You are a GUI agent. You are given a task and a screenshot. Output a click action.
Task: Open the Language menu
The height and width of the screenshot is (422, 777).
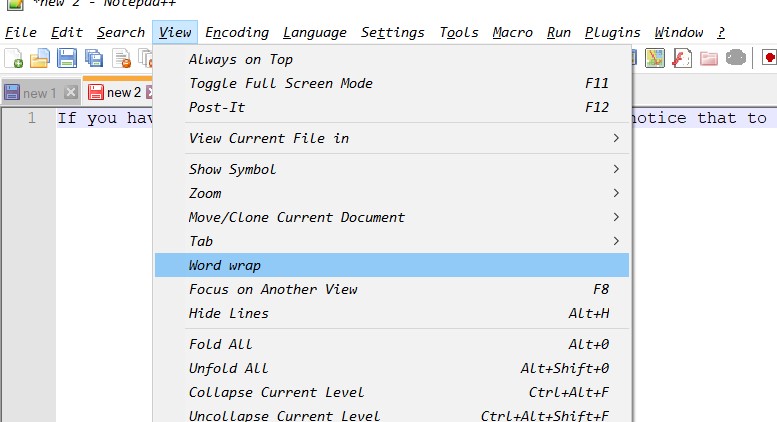pyautogui.click(x=315, y=33)
